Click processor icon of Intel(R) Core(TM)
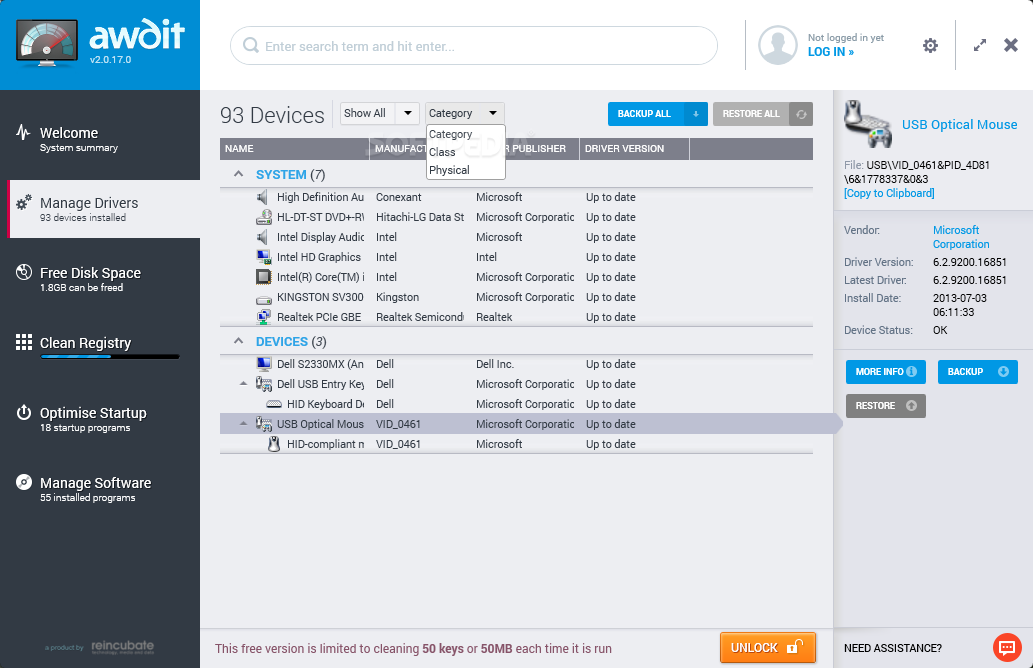The width and height of the screenshot is (1033, 668). 264,277
